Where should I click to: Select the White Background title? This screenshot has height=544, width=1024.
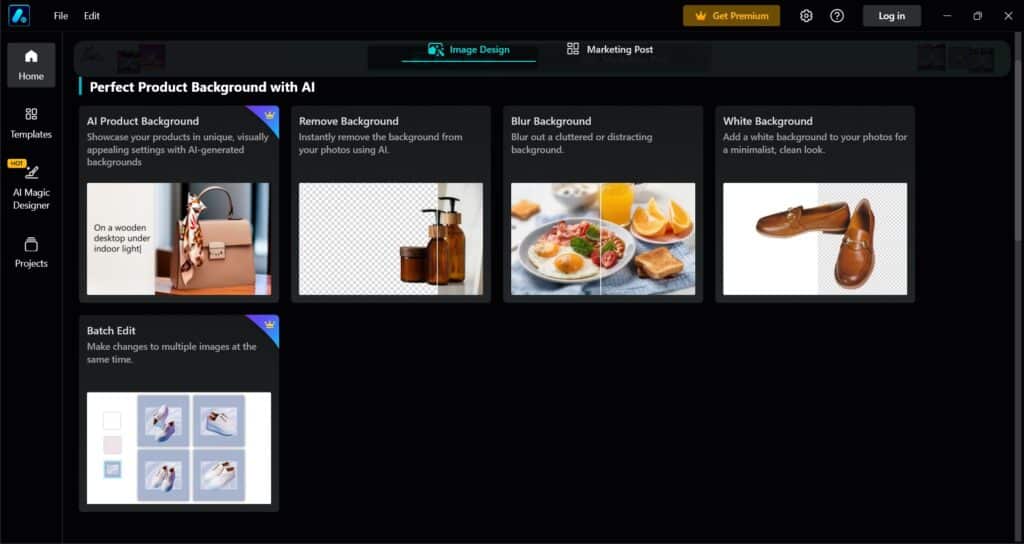[x=768, y=121]
